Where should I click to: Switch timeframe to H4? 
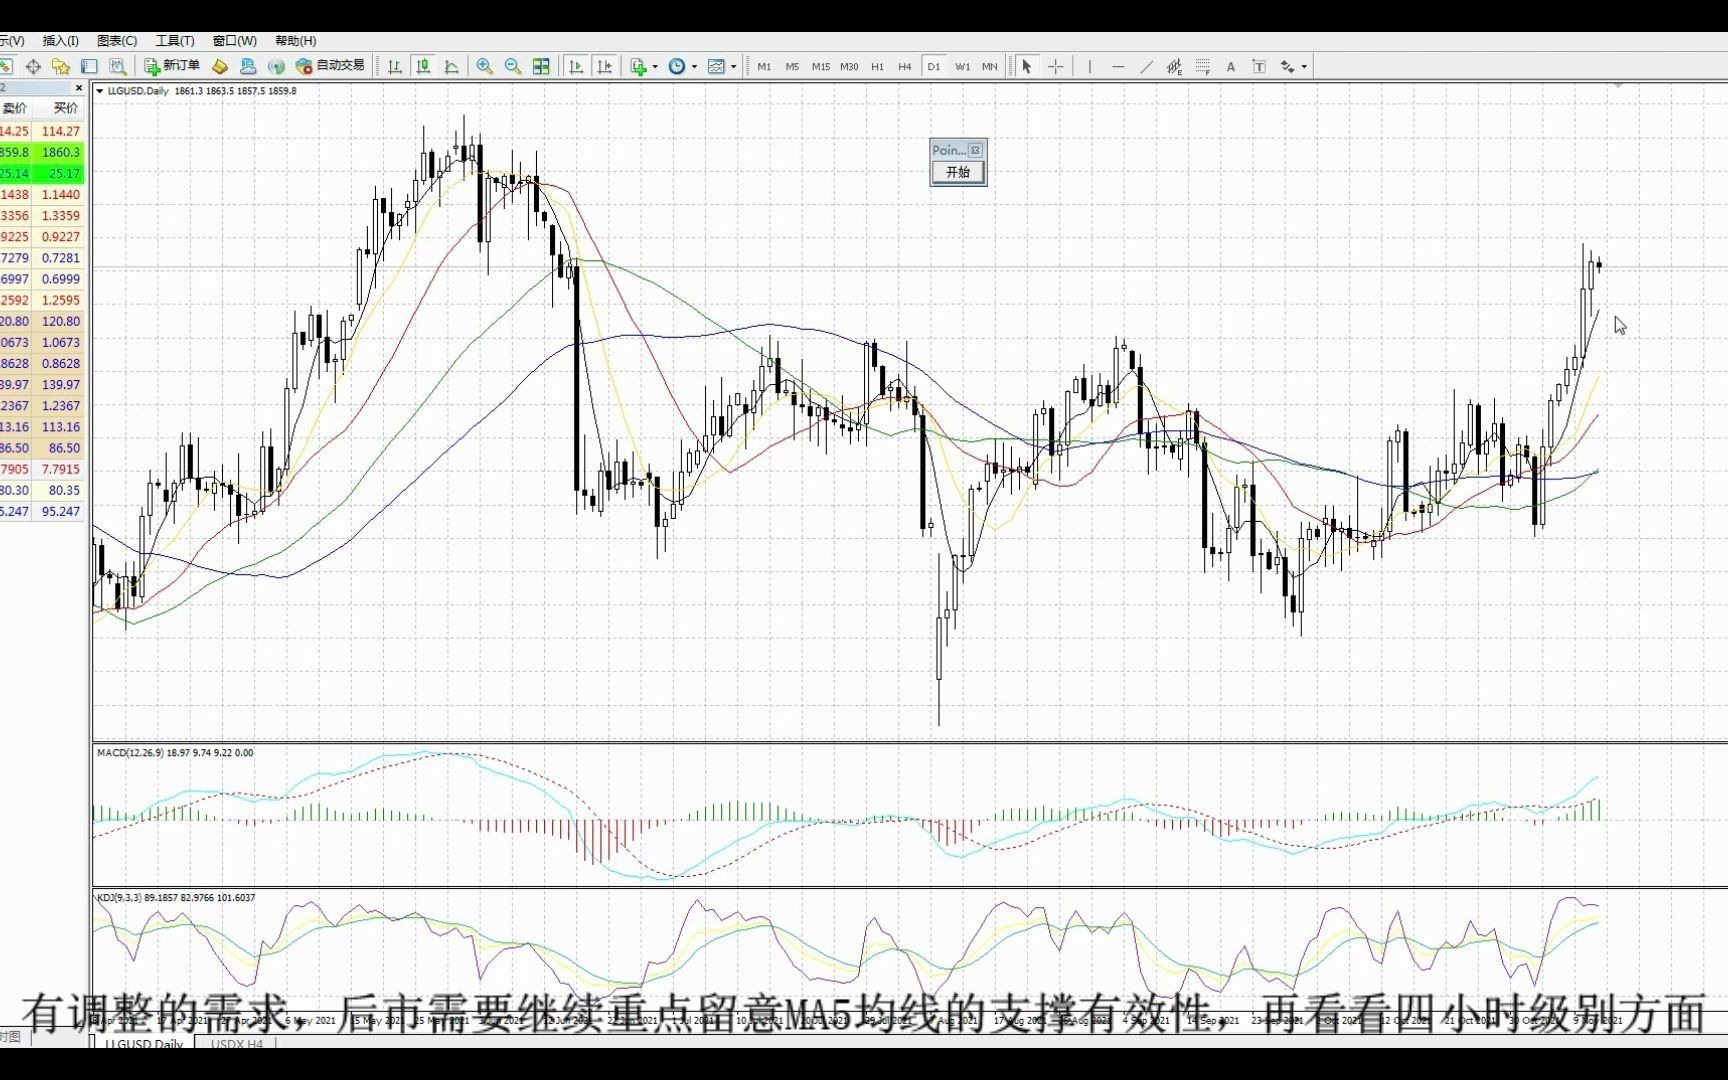coord(904,66)
